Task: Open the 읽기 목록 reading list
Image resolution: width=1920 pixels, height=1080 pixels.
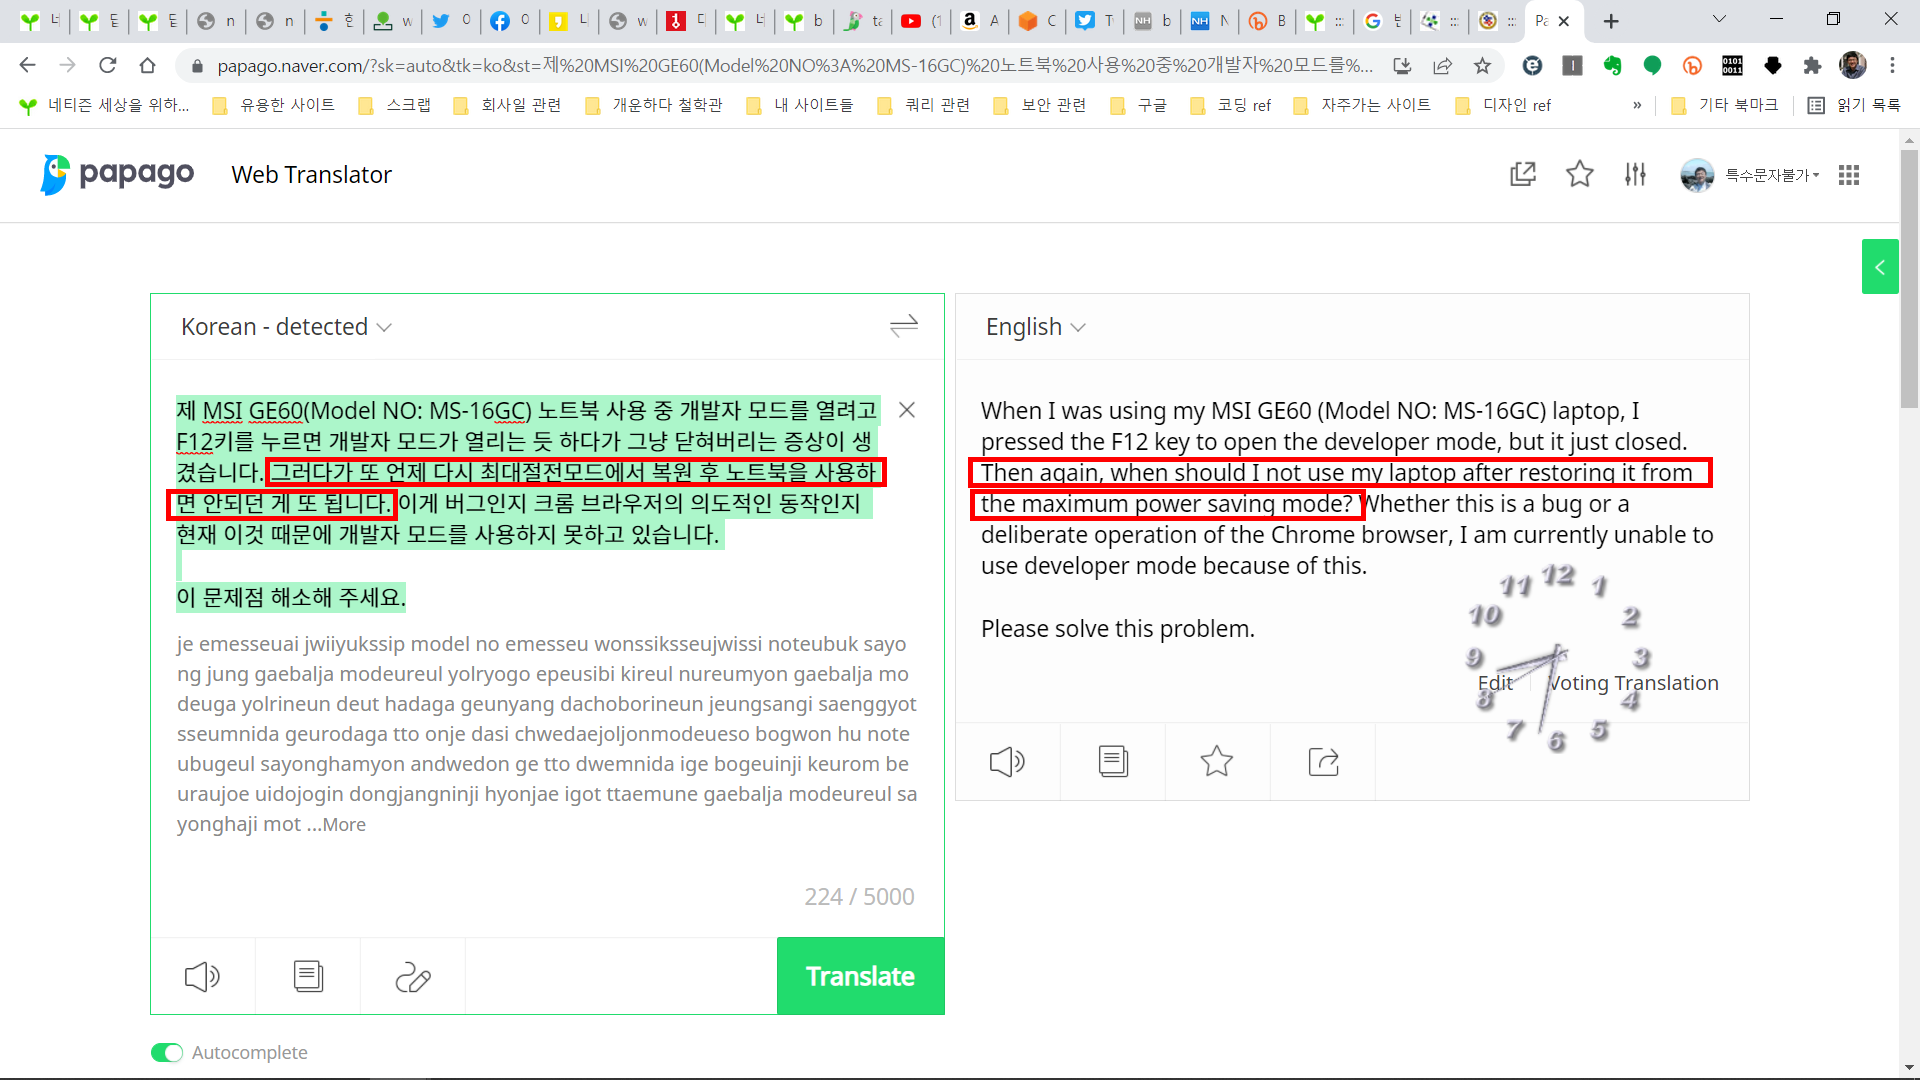Action: click(1855, 105)
